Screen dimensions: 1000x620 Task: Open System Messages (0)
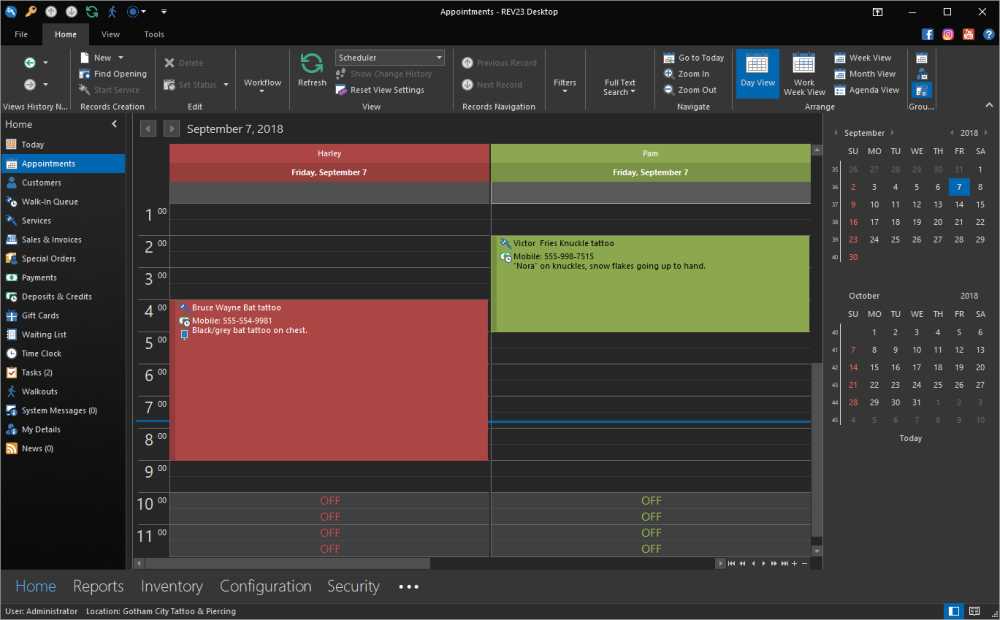[62, 411]
